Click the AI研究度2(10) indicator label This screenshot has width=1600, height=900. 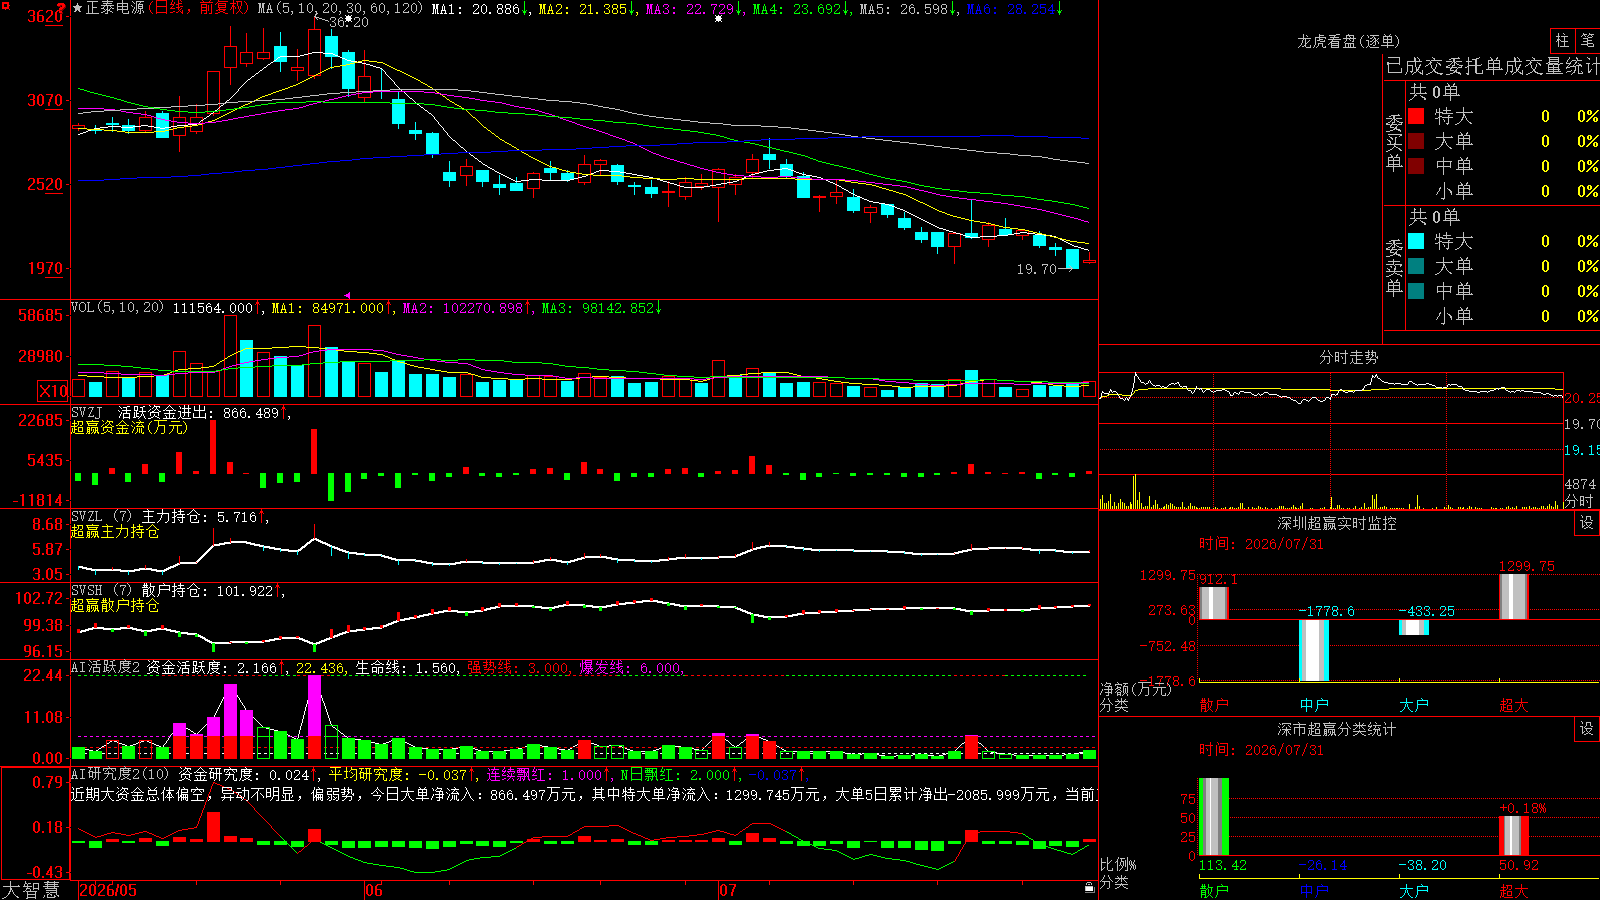tap(120, 774)
